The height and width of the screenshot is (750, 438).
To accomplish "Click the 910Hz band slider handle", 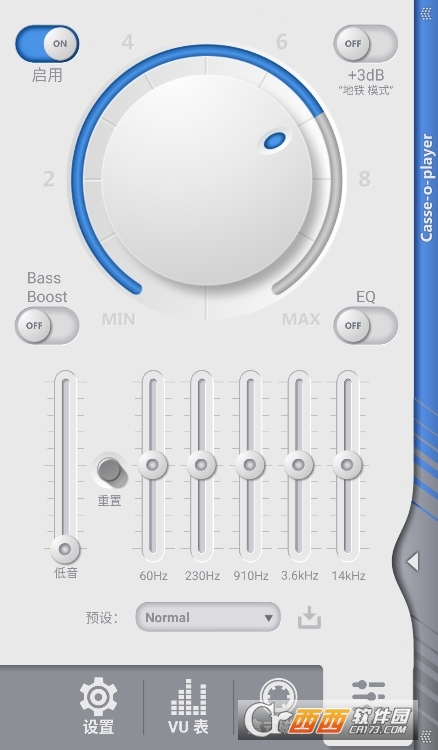I will pyautogui.click(x=250, y=464).
